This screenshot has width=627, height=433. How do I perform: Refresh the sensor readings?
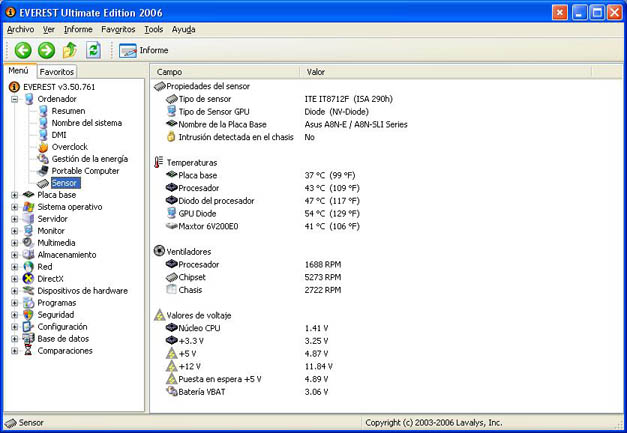(x=93, y=50)
